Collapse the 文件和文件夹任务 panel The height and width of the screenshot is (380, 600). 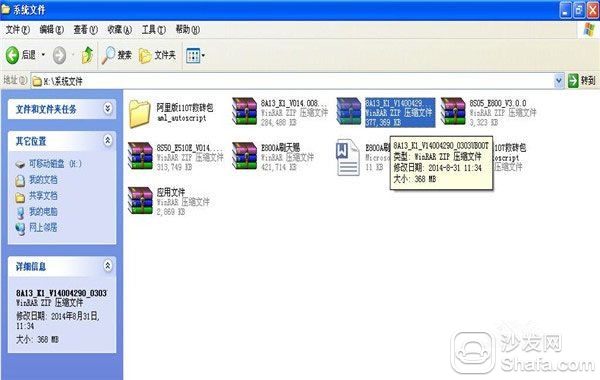(x=108, y=109)
